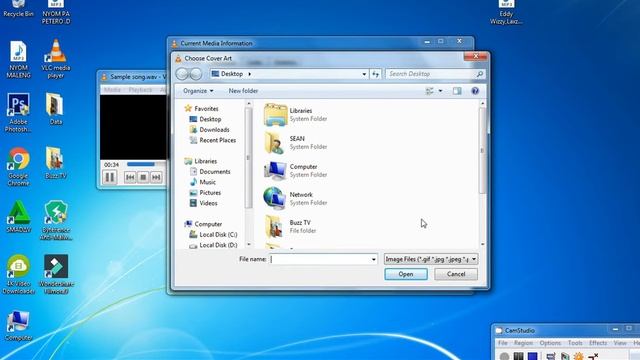
Task: Open Image Files type filter dropdown
Action: tap(431, 259)
